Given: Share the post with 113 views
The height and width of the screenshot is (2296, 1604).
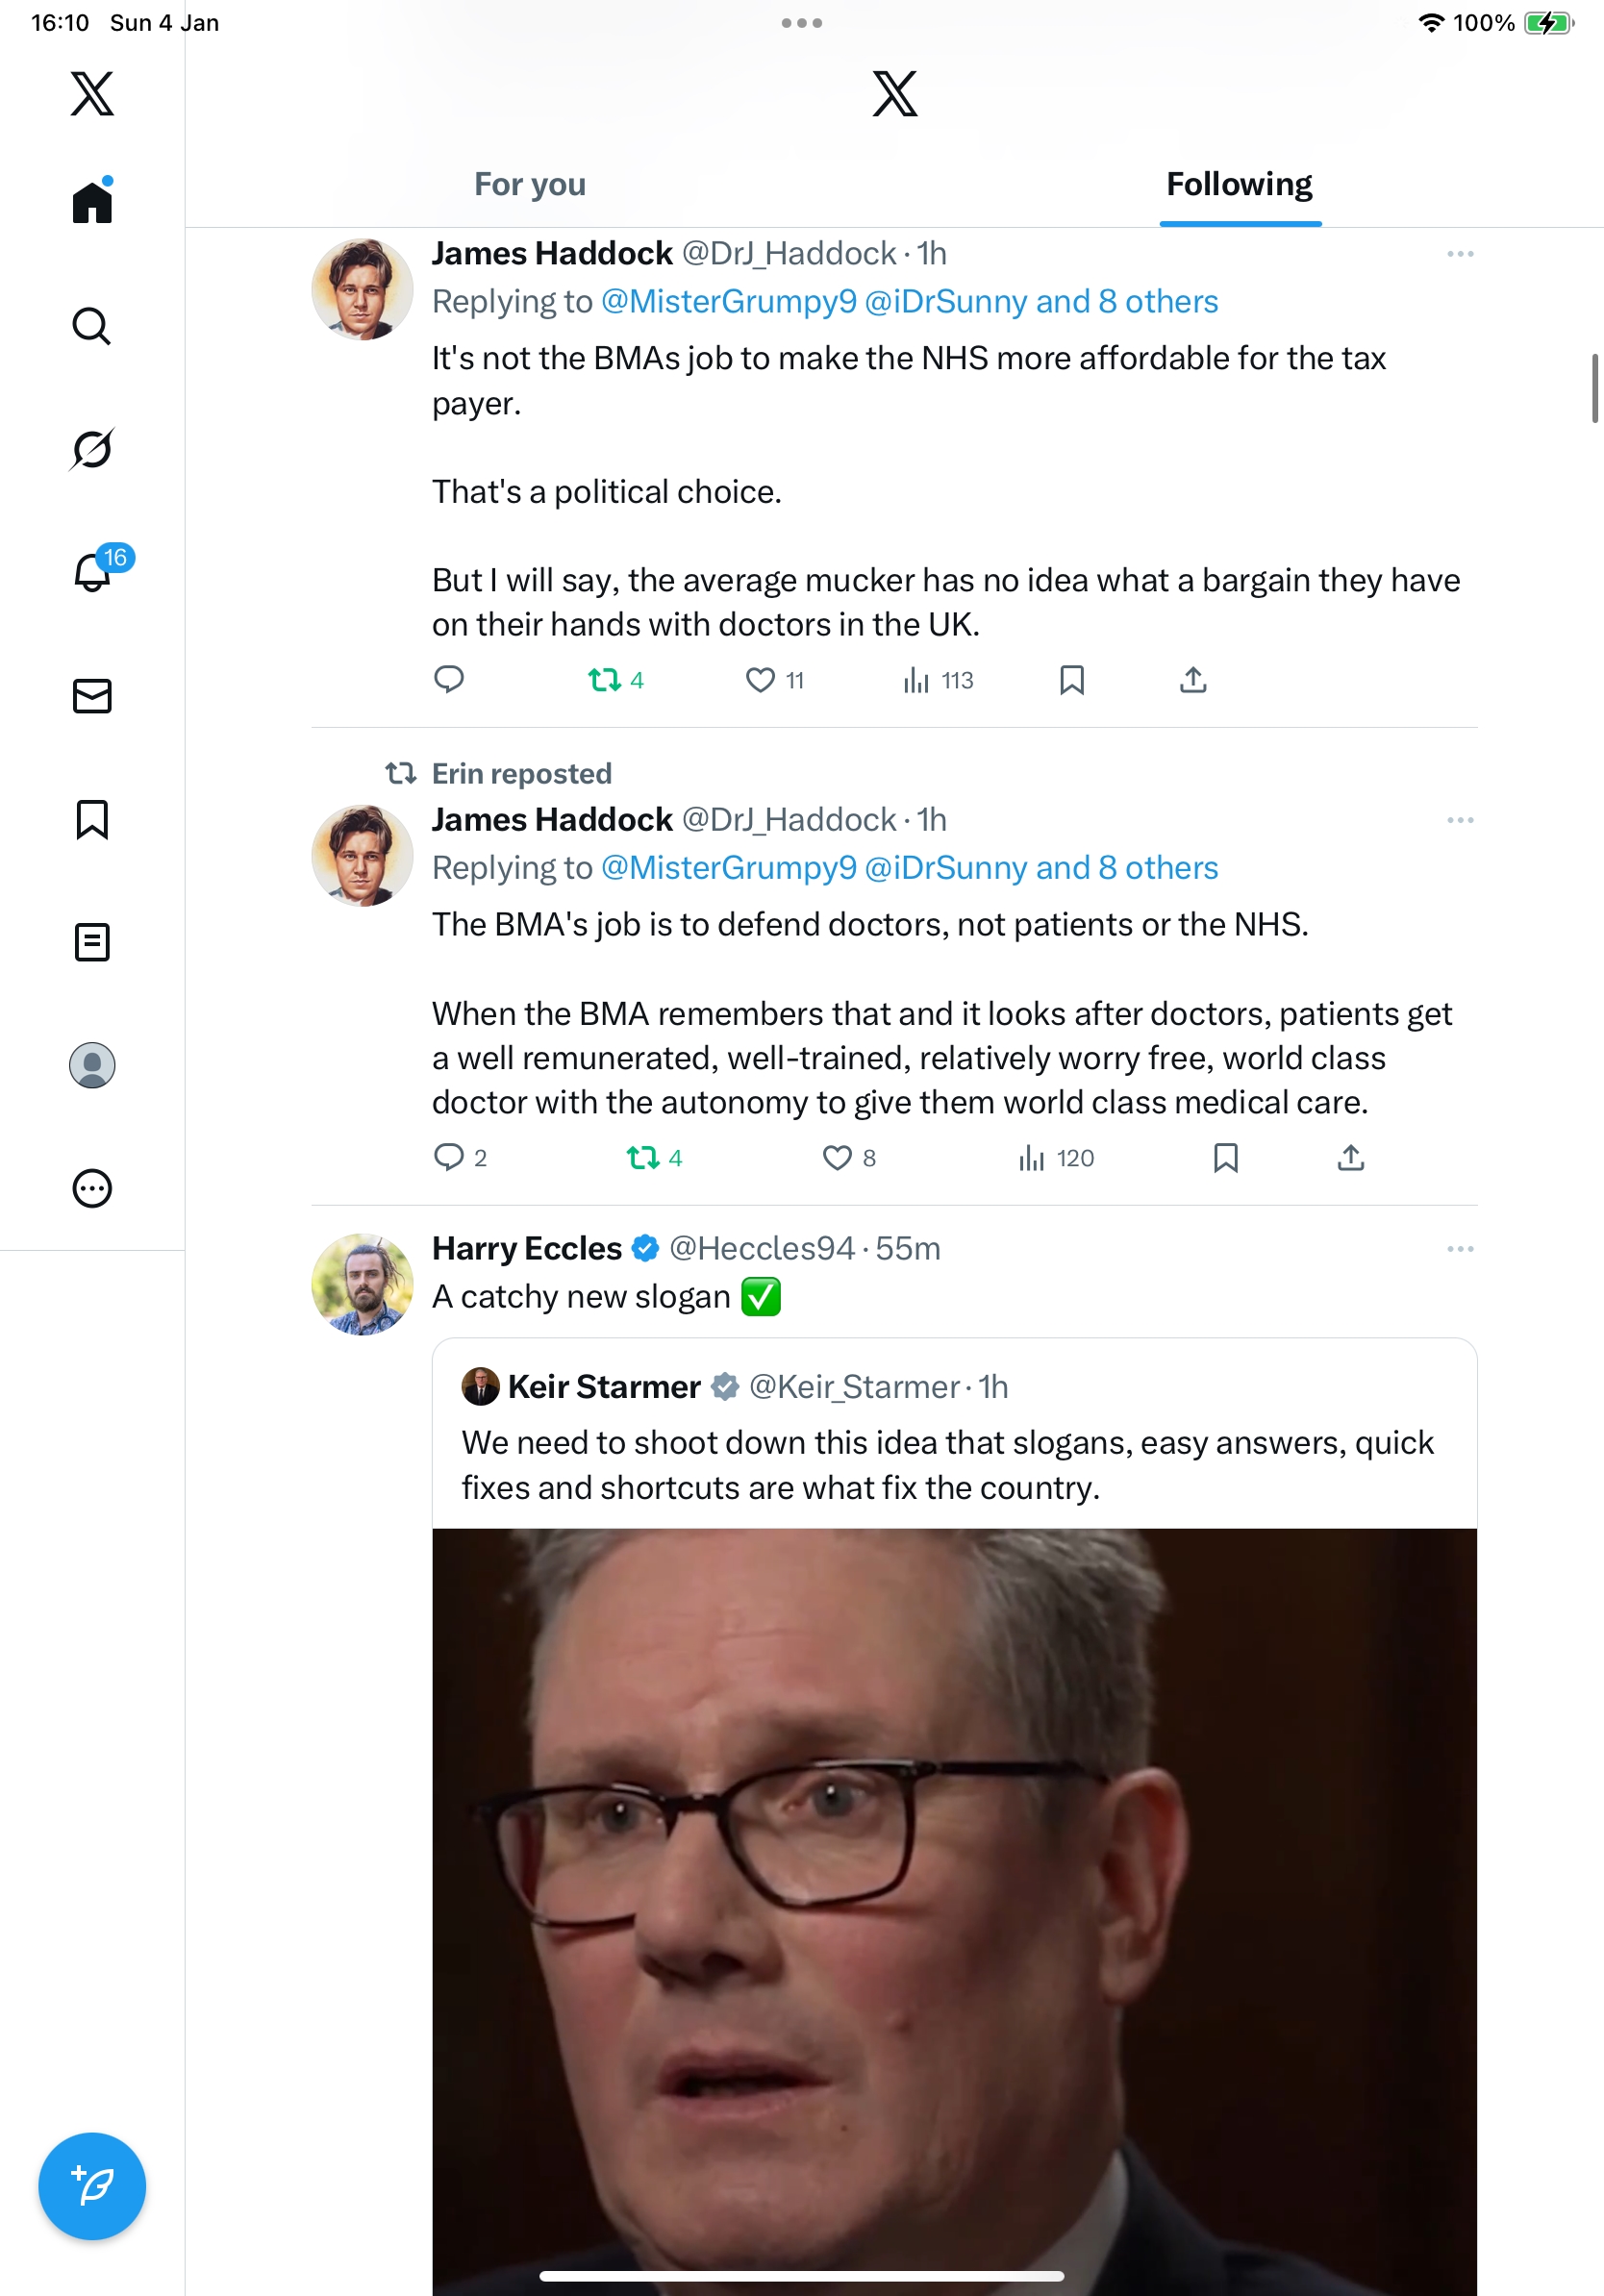Looking at the screenshot, I should point(1193,680).
